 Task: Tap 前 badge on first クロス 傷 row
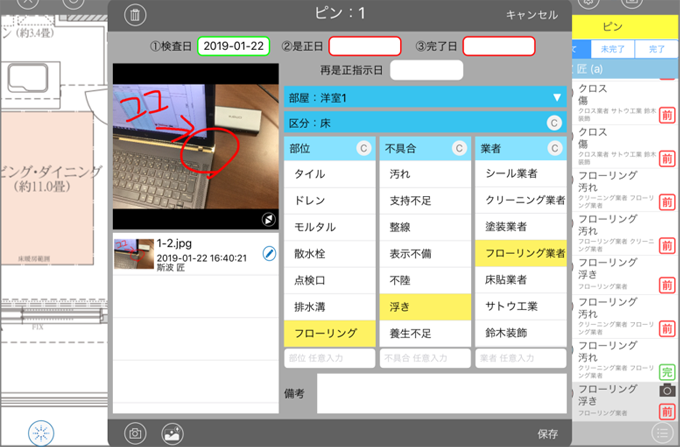click(667, 115)
